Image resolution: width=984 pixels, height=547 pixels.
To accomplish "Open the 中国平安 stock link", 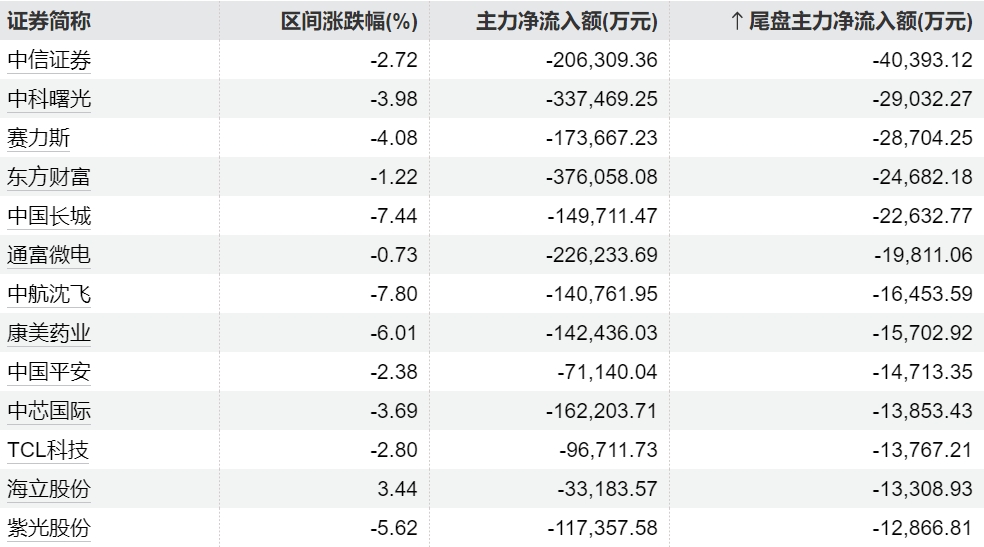I will (49, 372).
